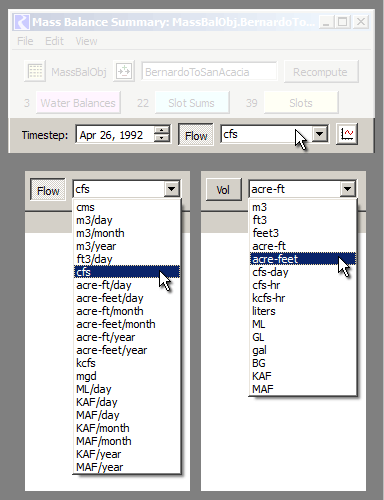Screen dimensions: 384x500
Task: Choose ft3/day from flow list
Action: pos(127,259)
